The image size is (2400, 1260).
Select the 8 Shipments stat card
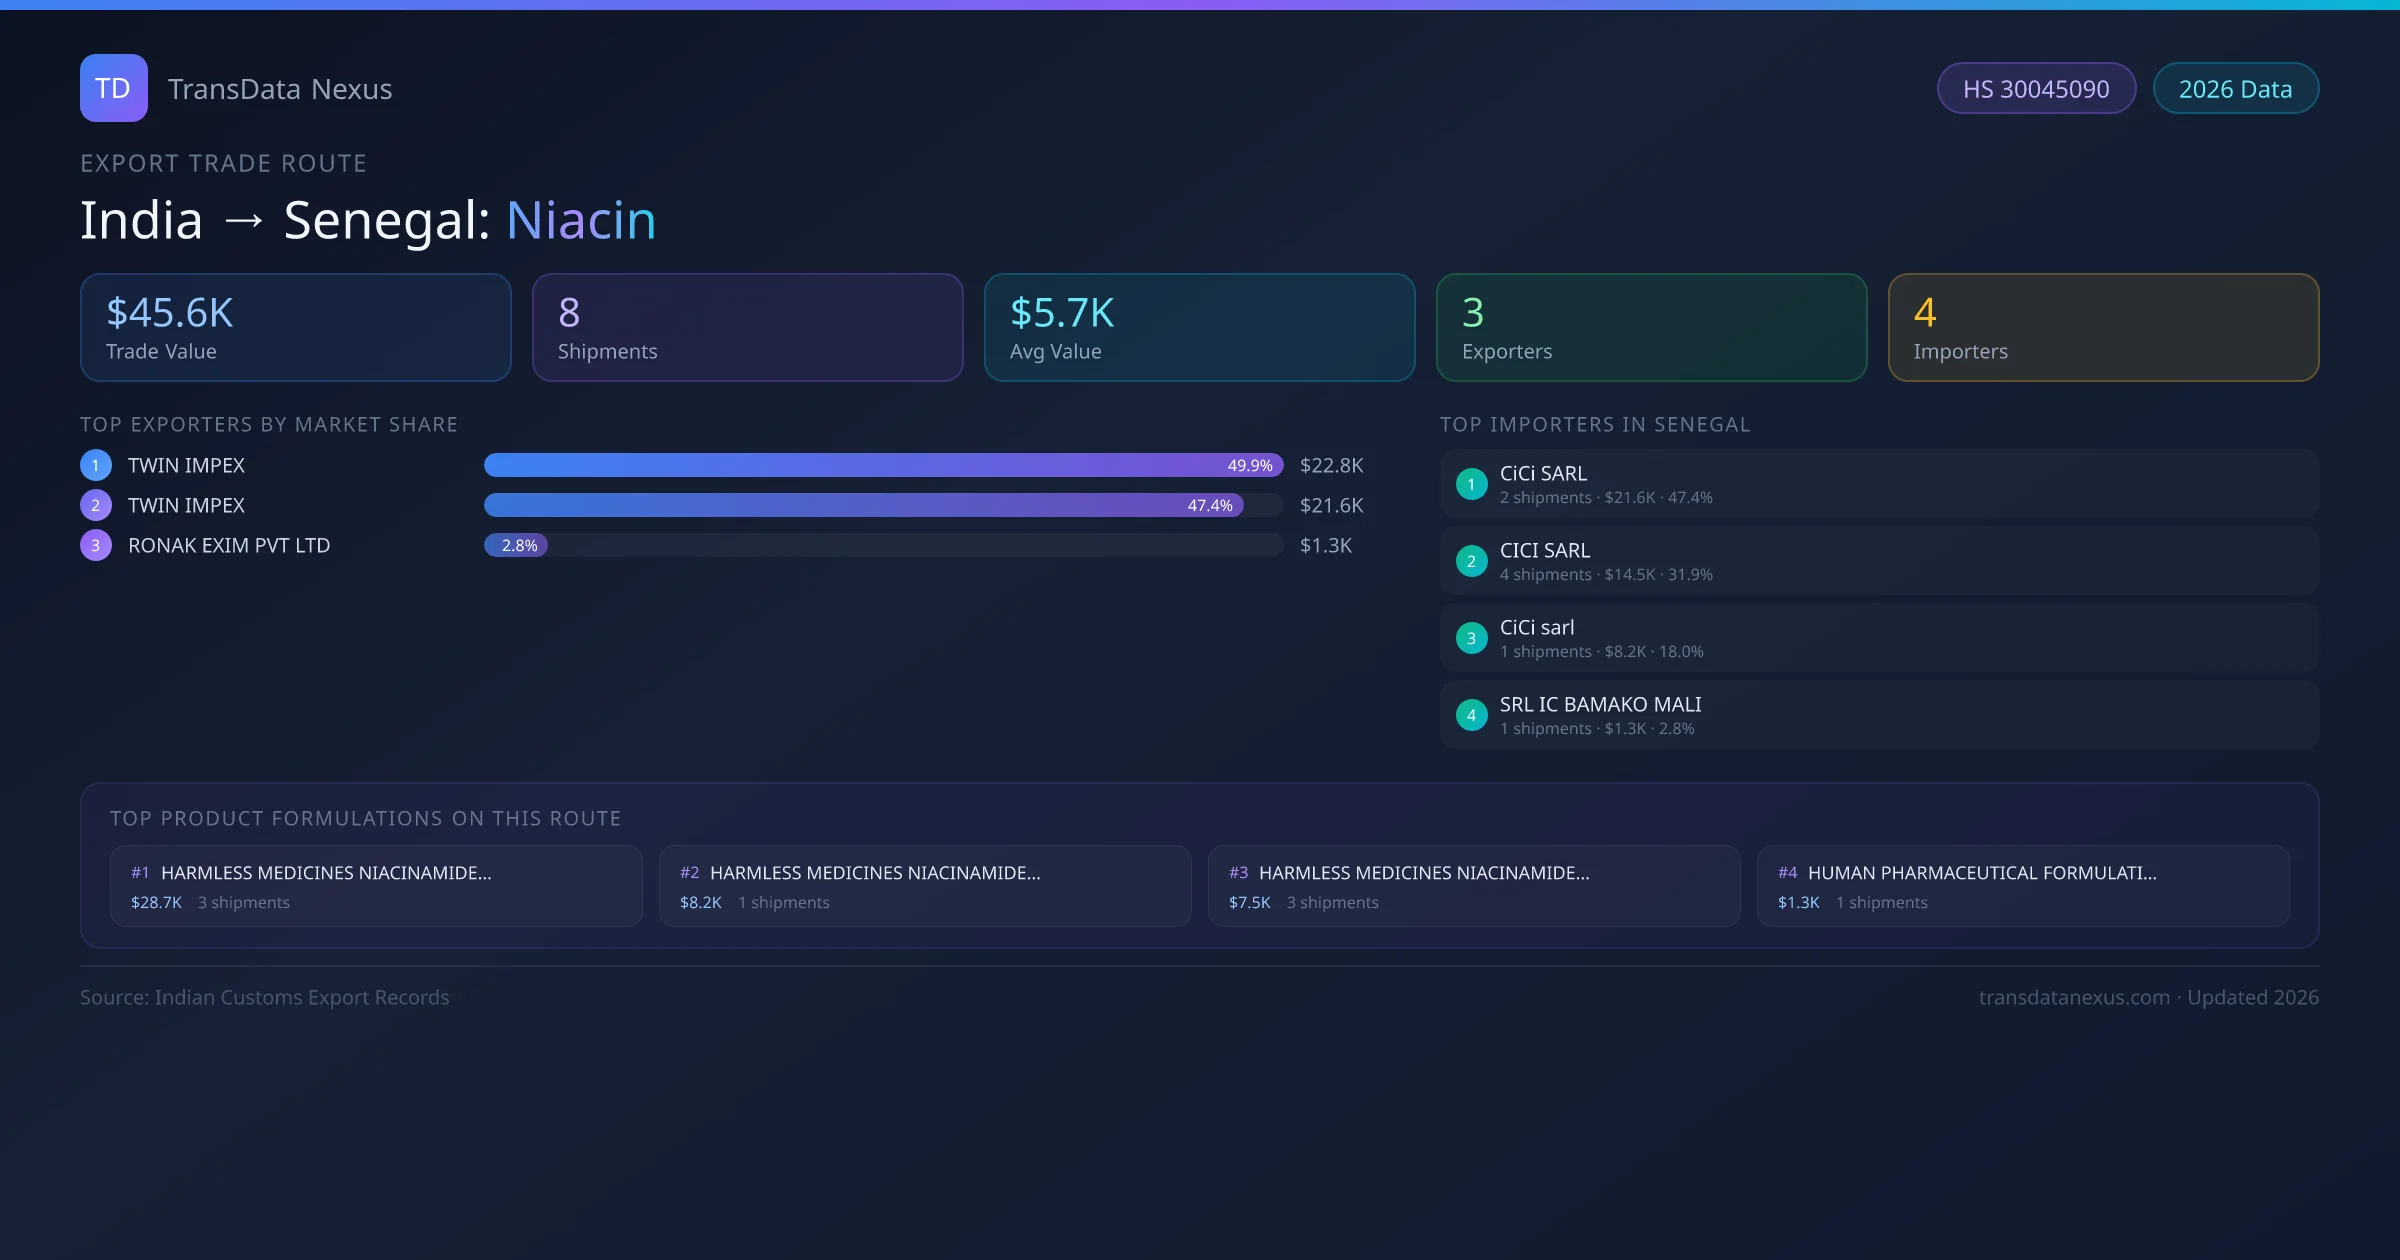747,328
